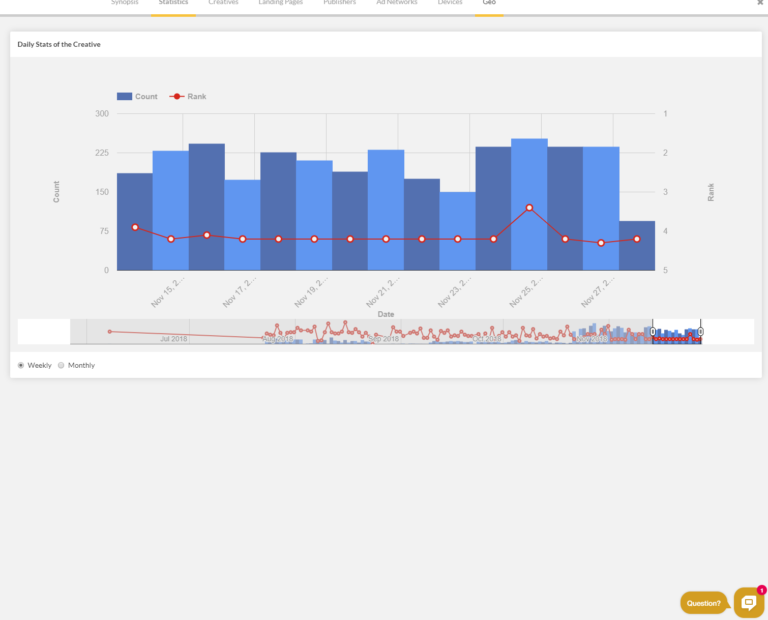Click the Question? help button
This screenshot has width=768, height=620.
point(704,603)
